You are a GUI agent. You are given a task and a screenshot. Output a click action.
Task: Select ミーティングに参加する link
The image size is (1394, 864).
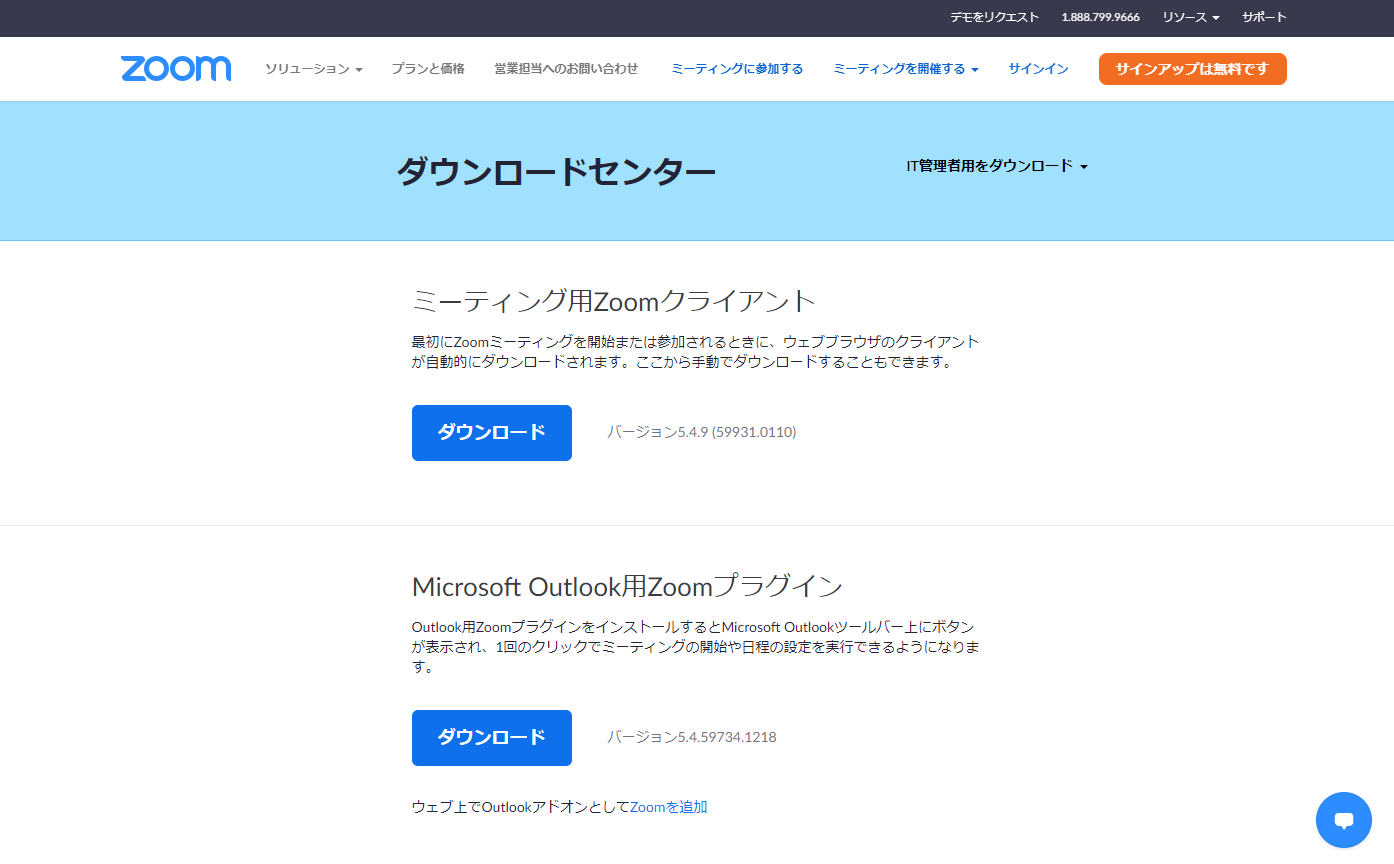tap(737, 69)
